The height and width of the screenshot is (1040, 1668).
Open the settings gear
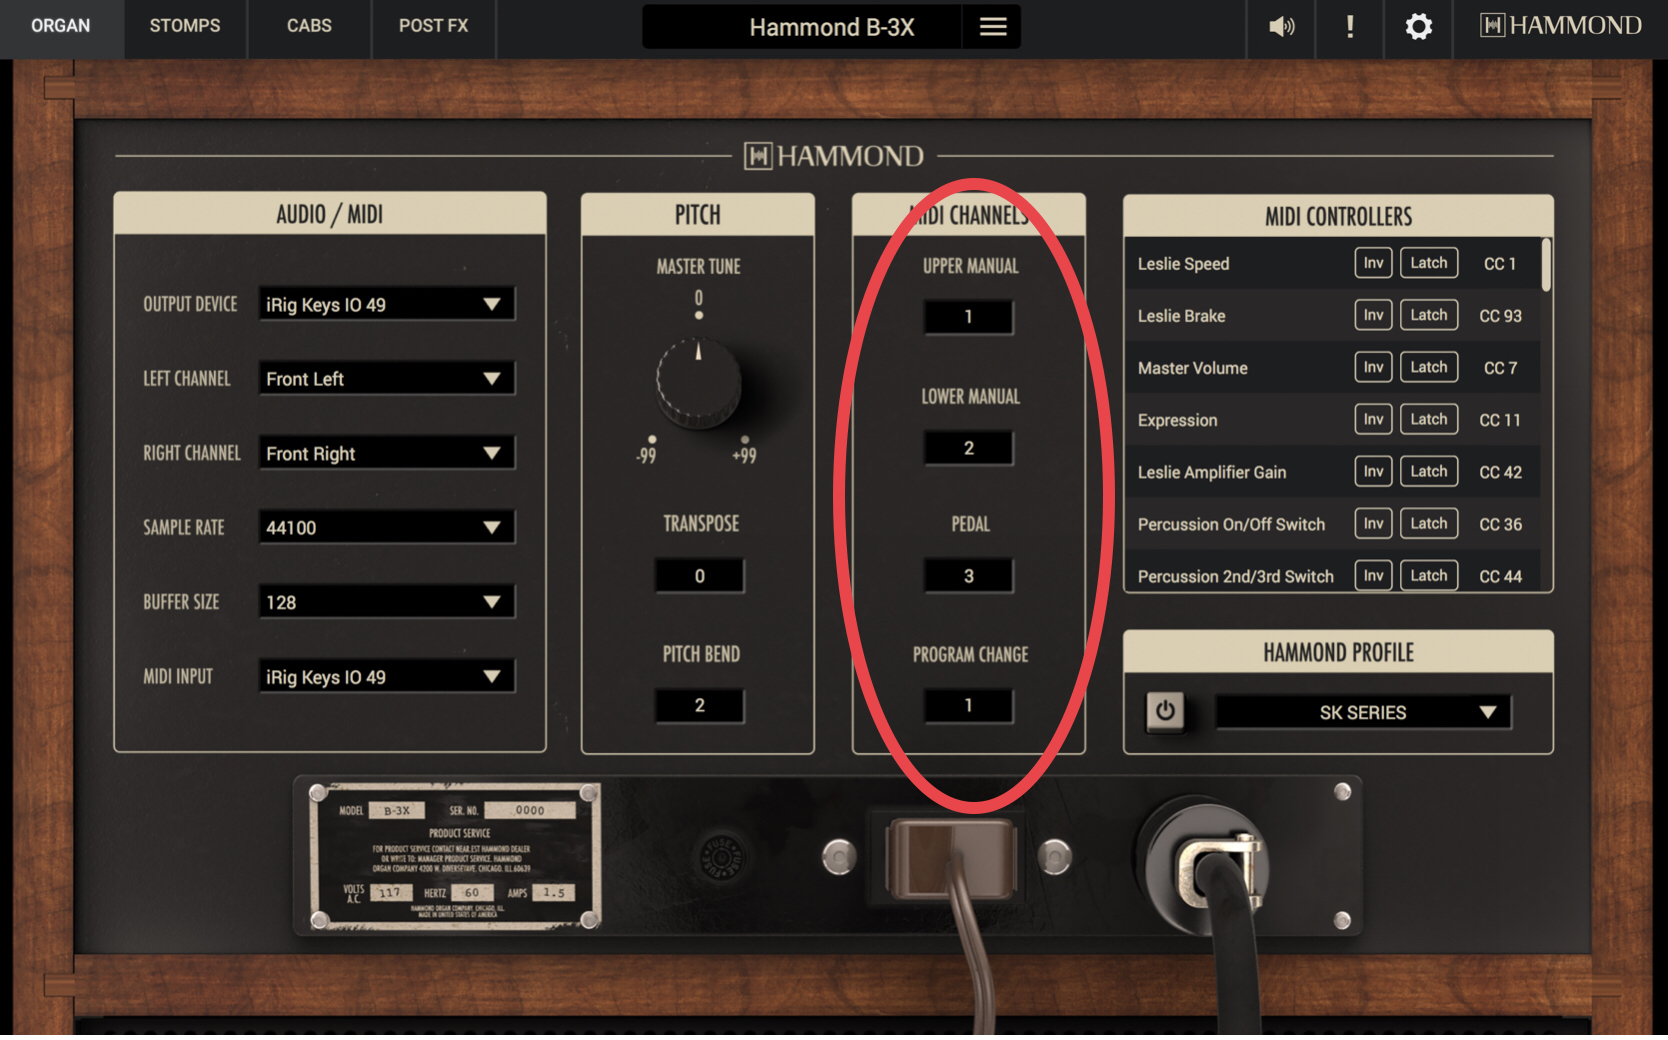(x=1418, y=27)
